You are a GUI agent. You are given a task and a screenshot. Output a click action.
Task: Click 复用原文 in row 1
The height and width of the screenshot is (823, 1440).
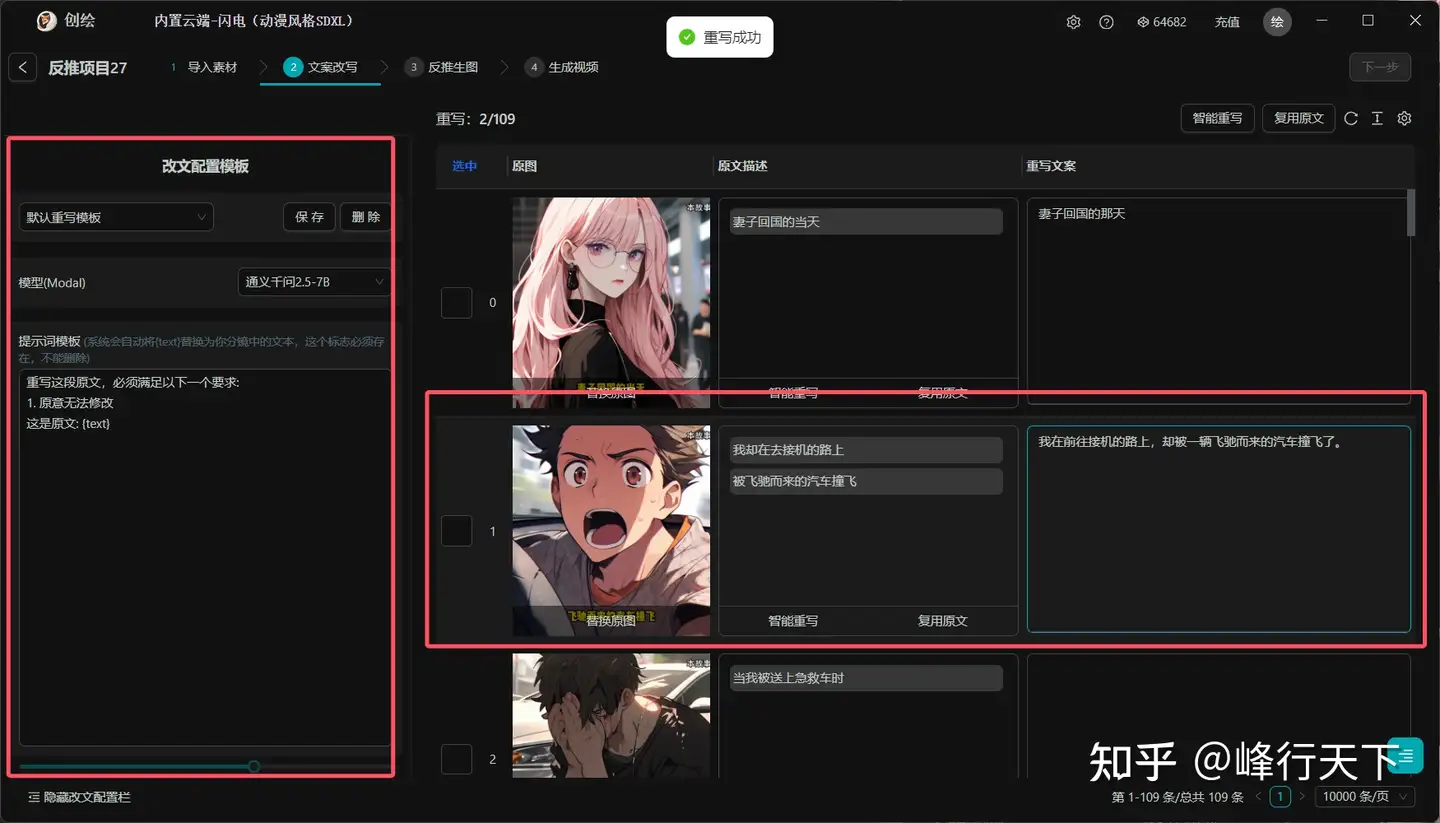(x=943, y=621)
